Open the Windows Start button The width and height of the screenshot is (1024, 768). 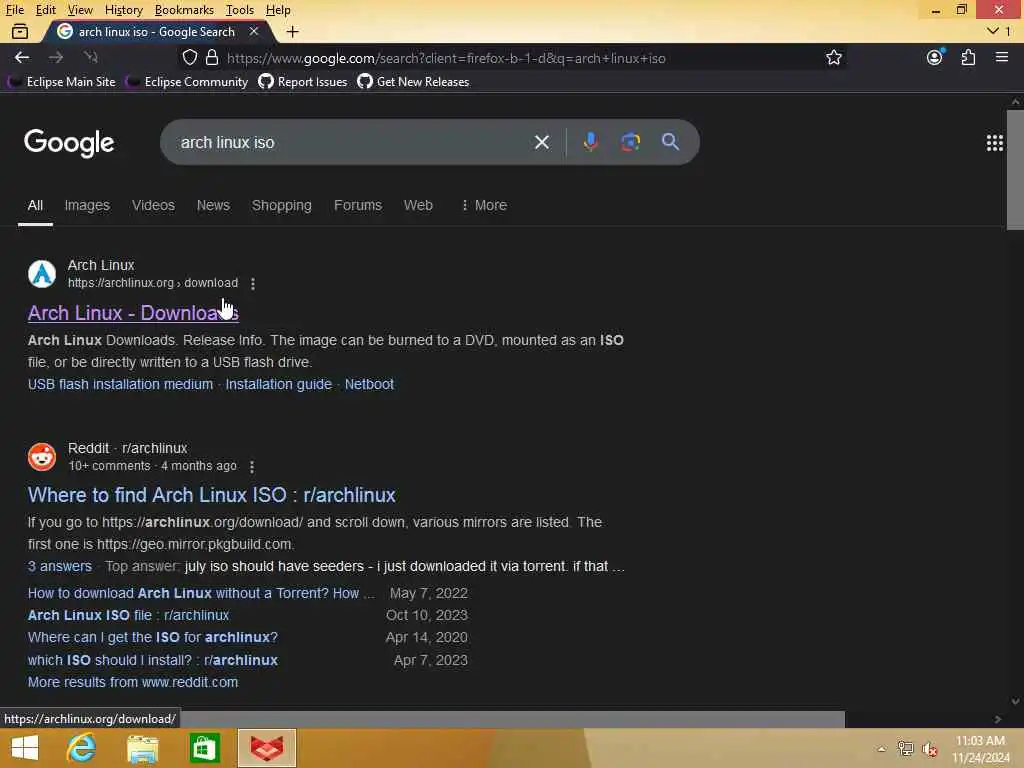pos(25,748)
